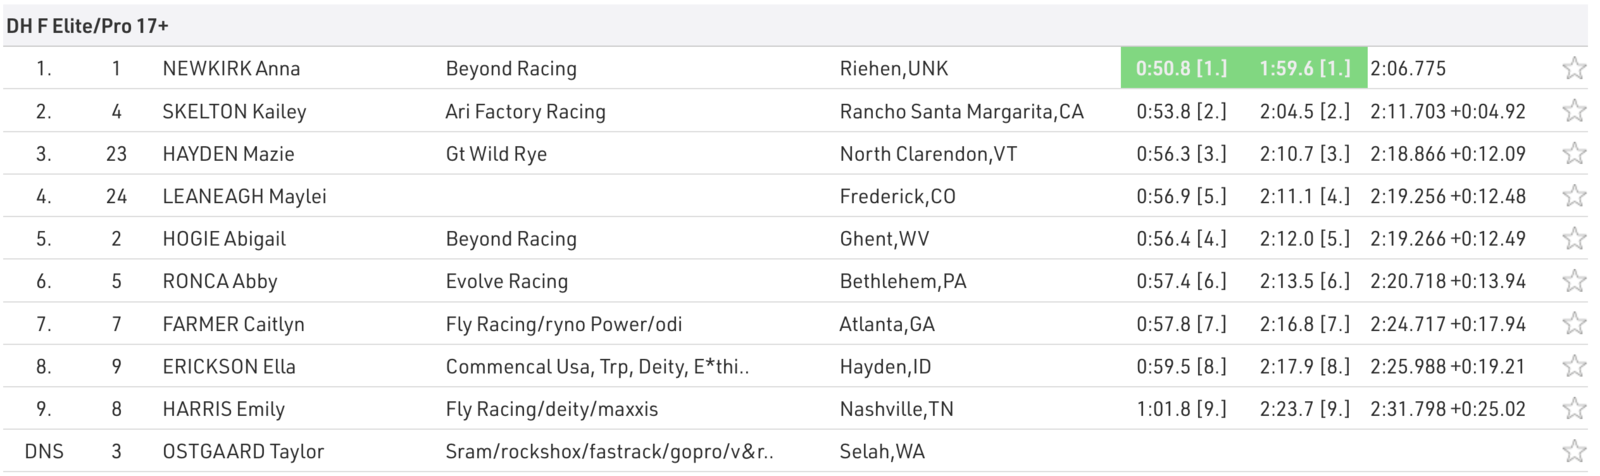The height and width of the screenshot is (476, 1600).
Task: Select Fly Racing/deity/maxxis team text
Action: (x=552, y=409)
